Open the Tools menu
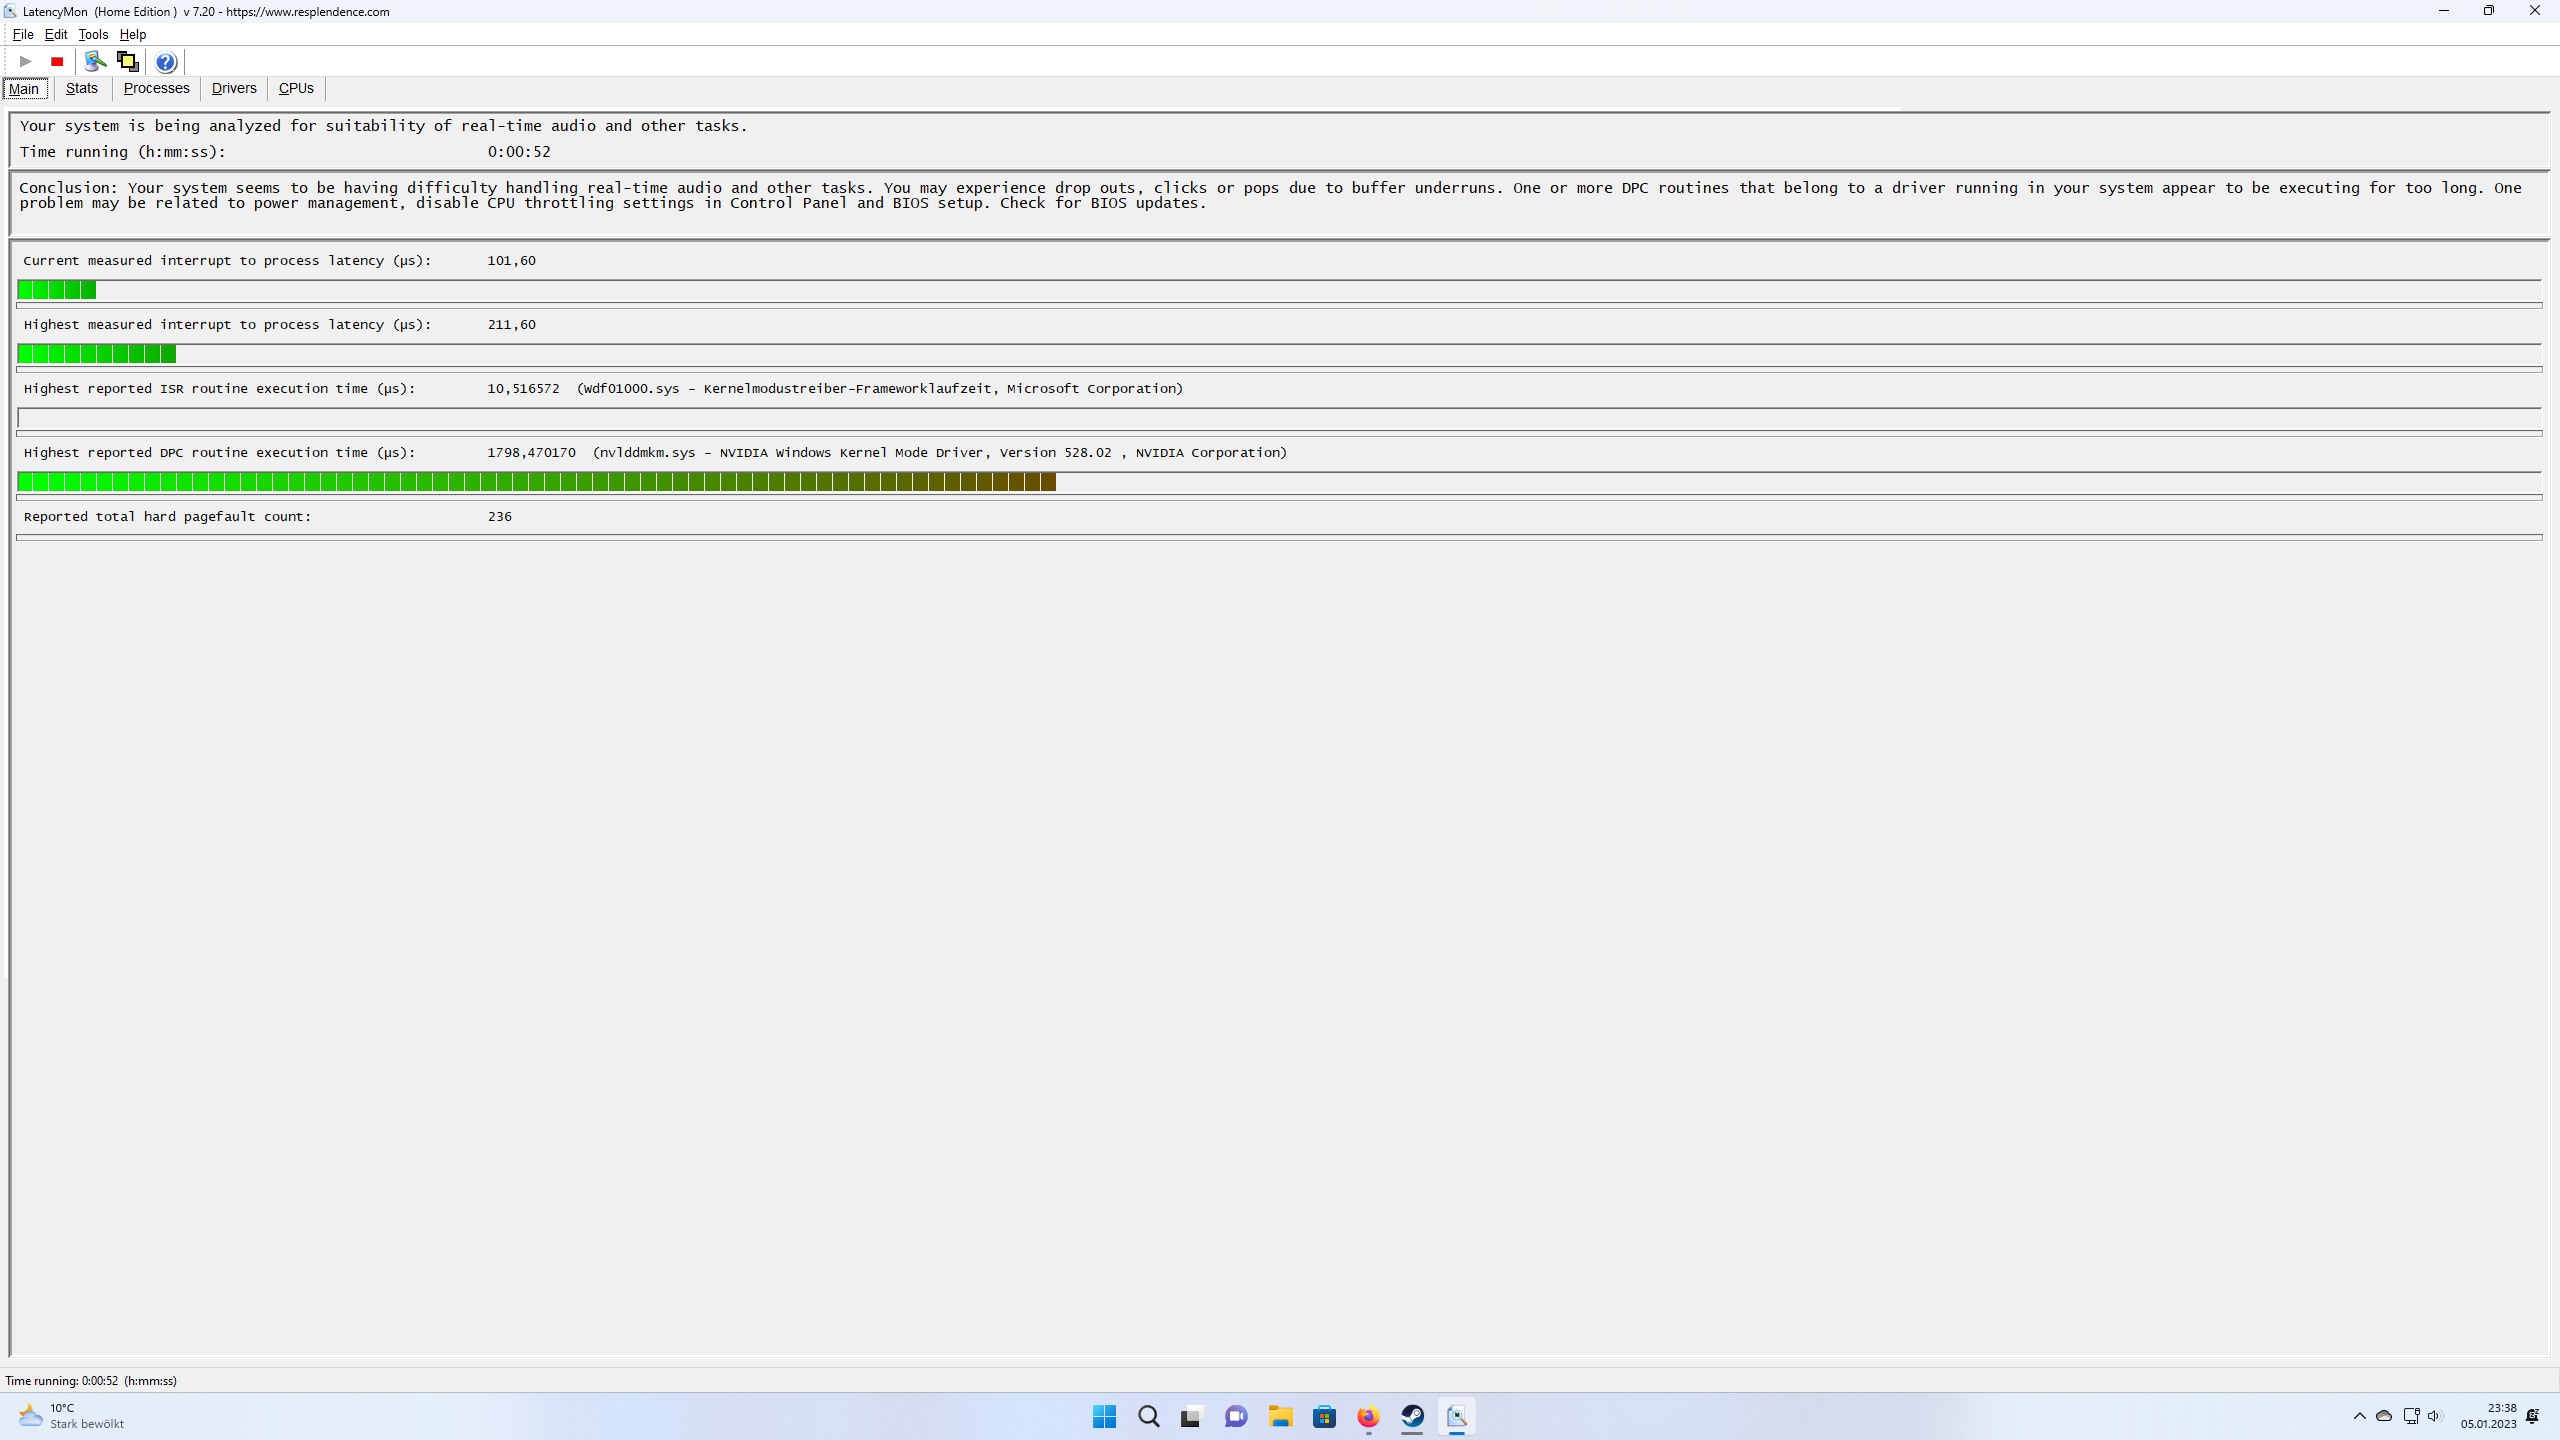Viewport: 2560px width, 1440px height. tap(93, 34)
